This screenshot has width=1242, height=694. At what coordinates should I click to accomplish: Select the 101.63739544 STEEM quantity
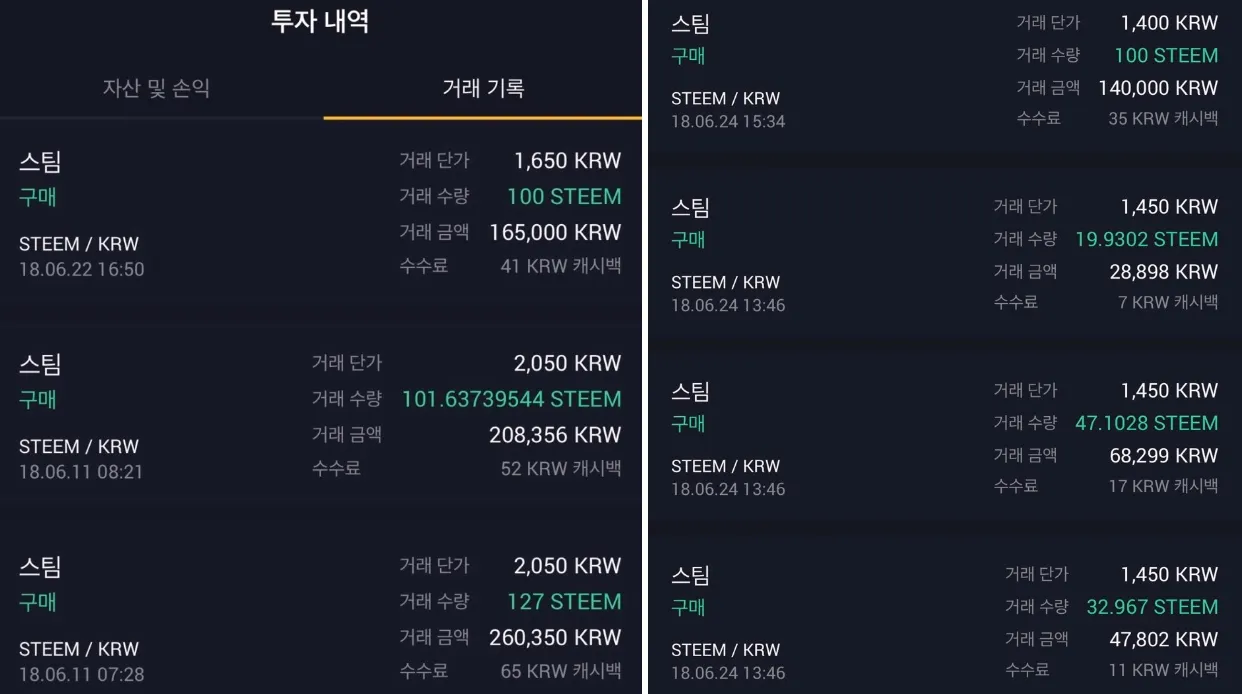click(x=511, y=399)
